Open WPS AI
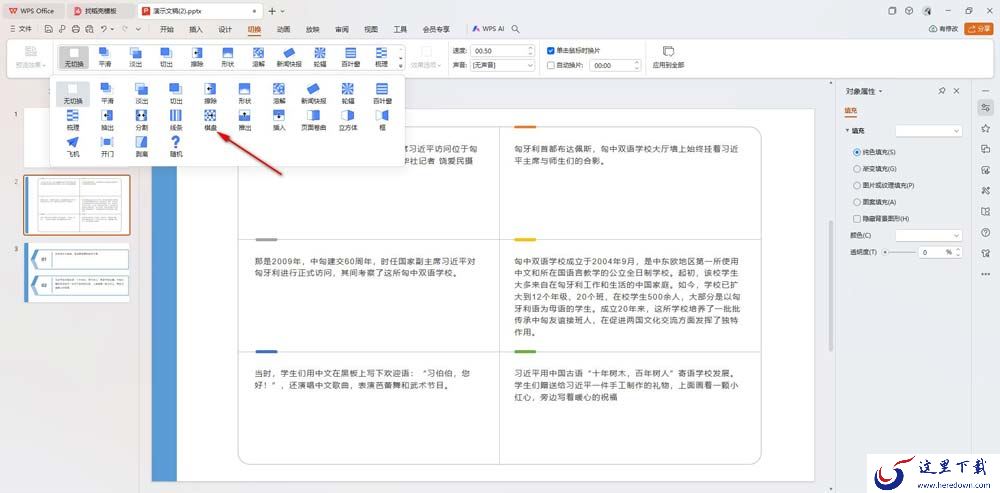The width and height of the screenshot is (1000, 493). [x=488, y=29]
